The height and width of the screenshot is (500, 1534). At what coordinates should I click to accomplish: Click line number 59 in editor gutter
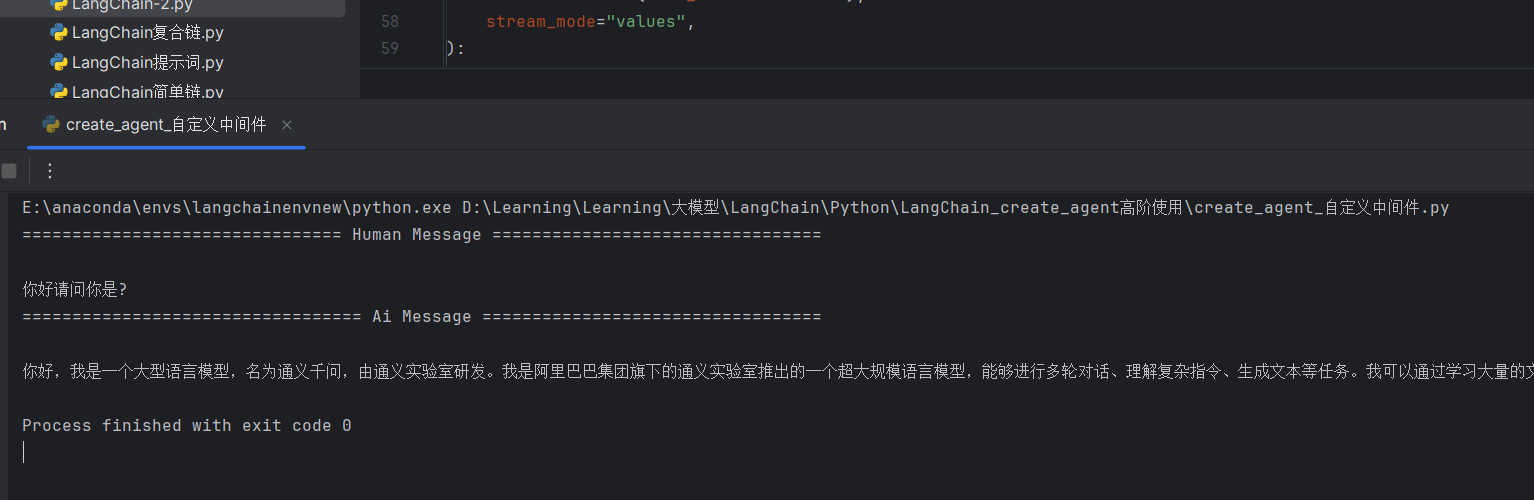click(x=390, y=48)
